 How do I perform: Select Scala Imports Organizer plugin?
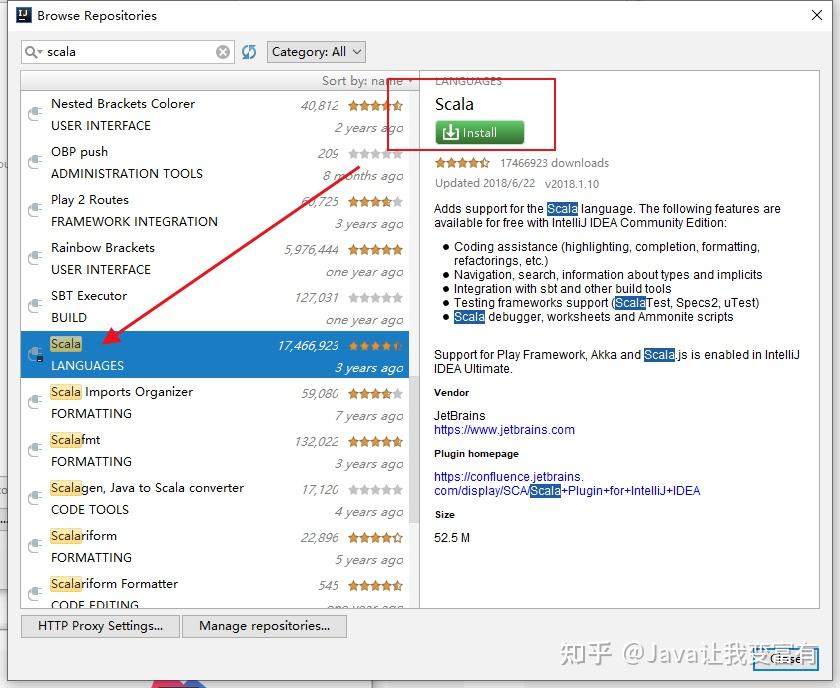[x=215, y=402]
